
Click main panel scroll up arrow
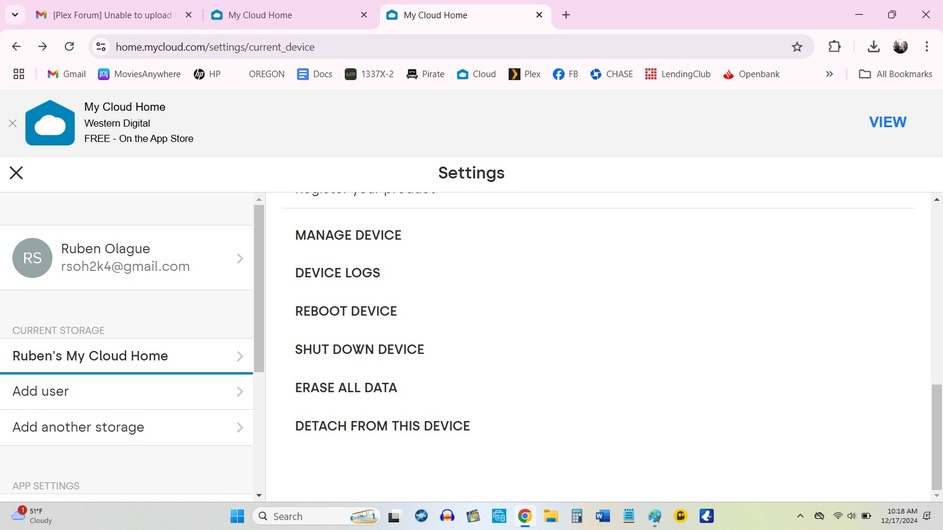[x=936, y=199]
